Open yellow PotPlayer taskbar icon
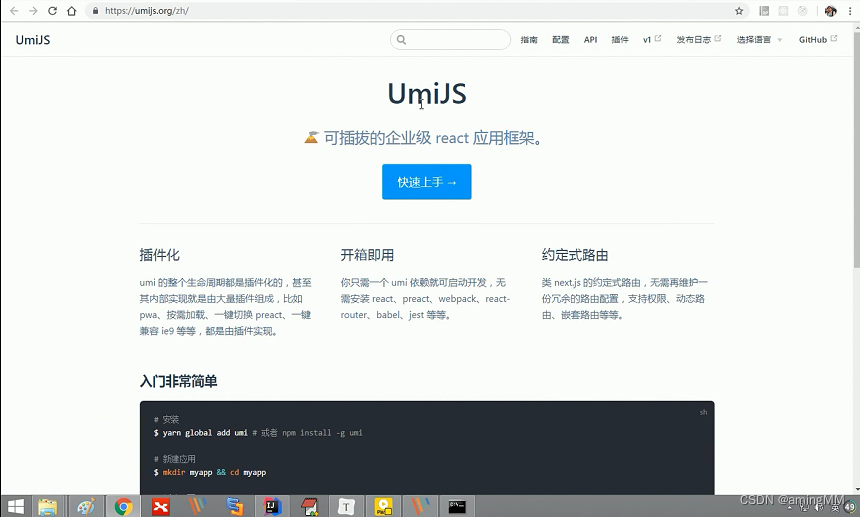Viewport: 860px width, 517px height. [x=383, y=507]
